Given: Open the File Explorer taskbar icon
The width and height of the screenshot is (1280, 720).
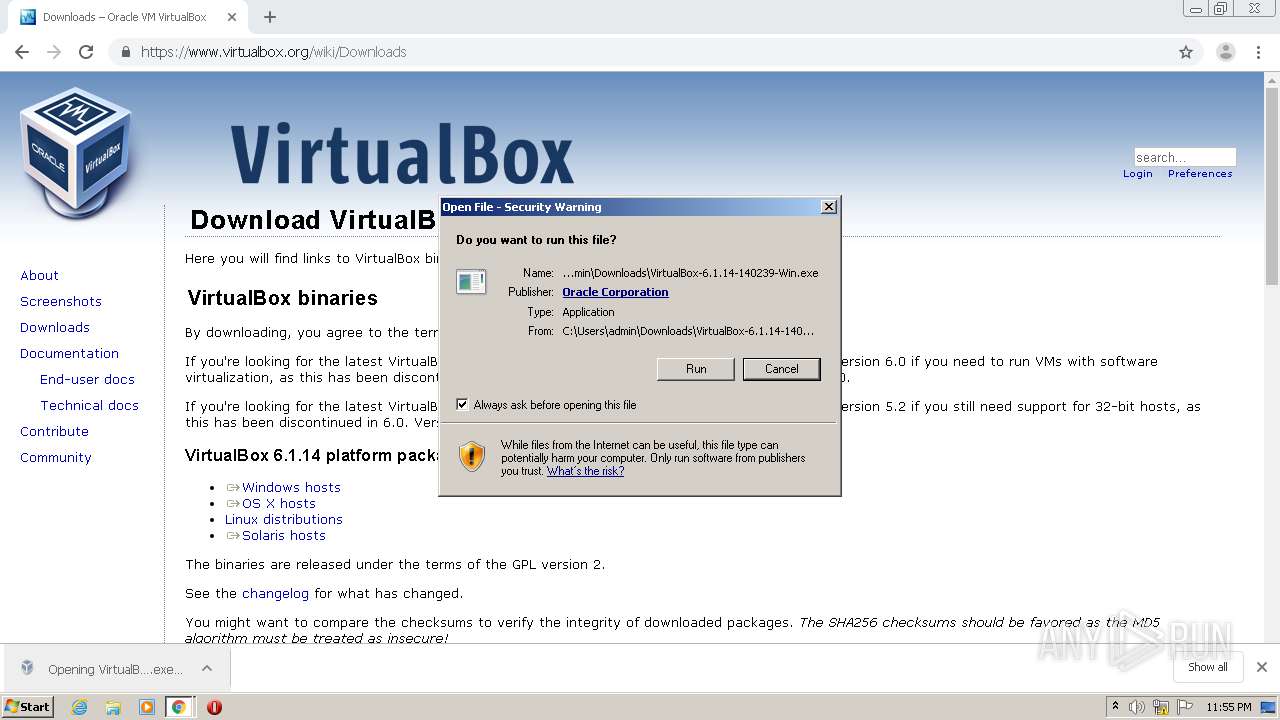Looking at the screenshot, I should tap(113, 707).
